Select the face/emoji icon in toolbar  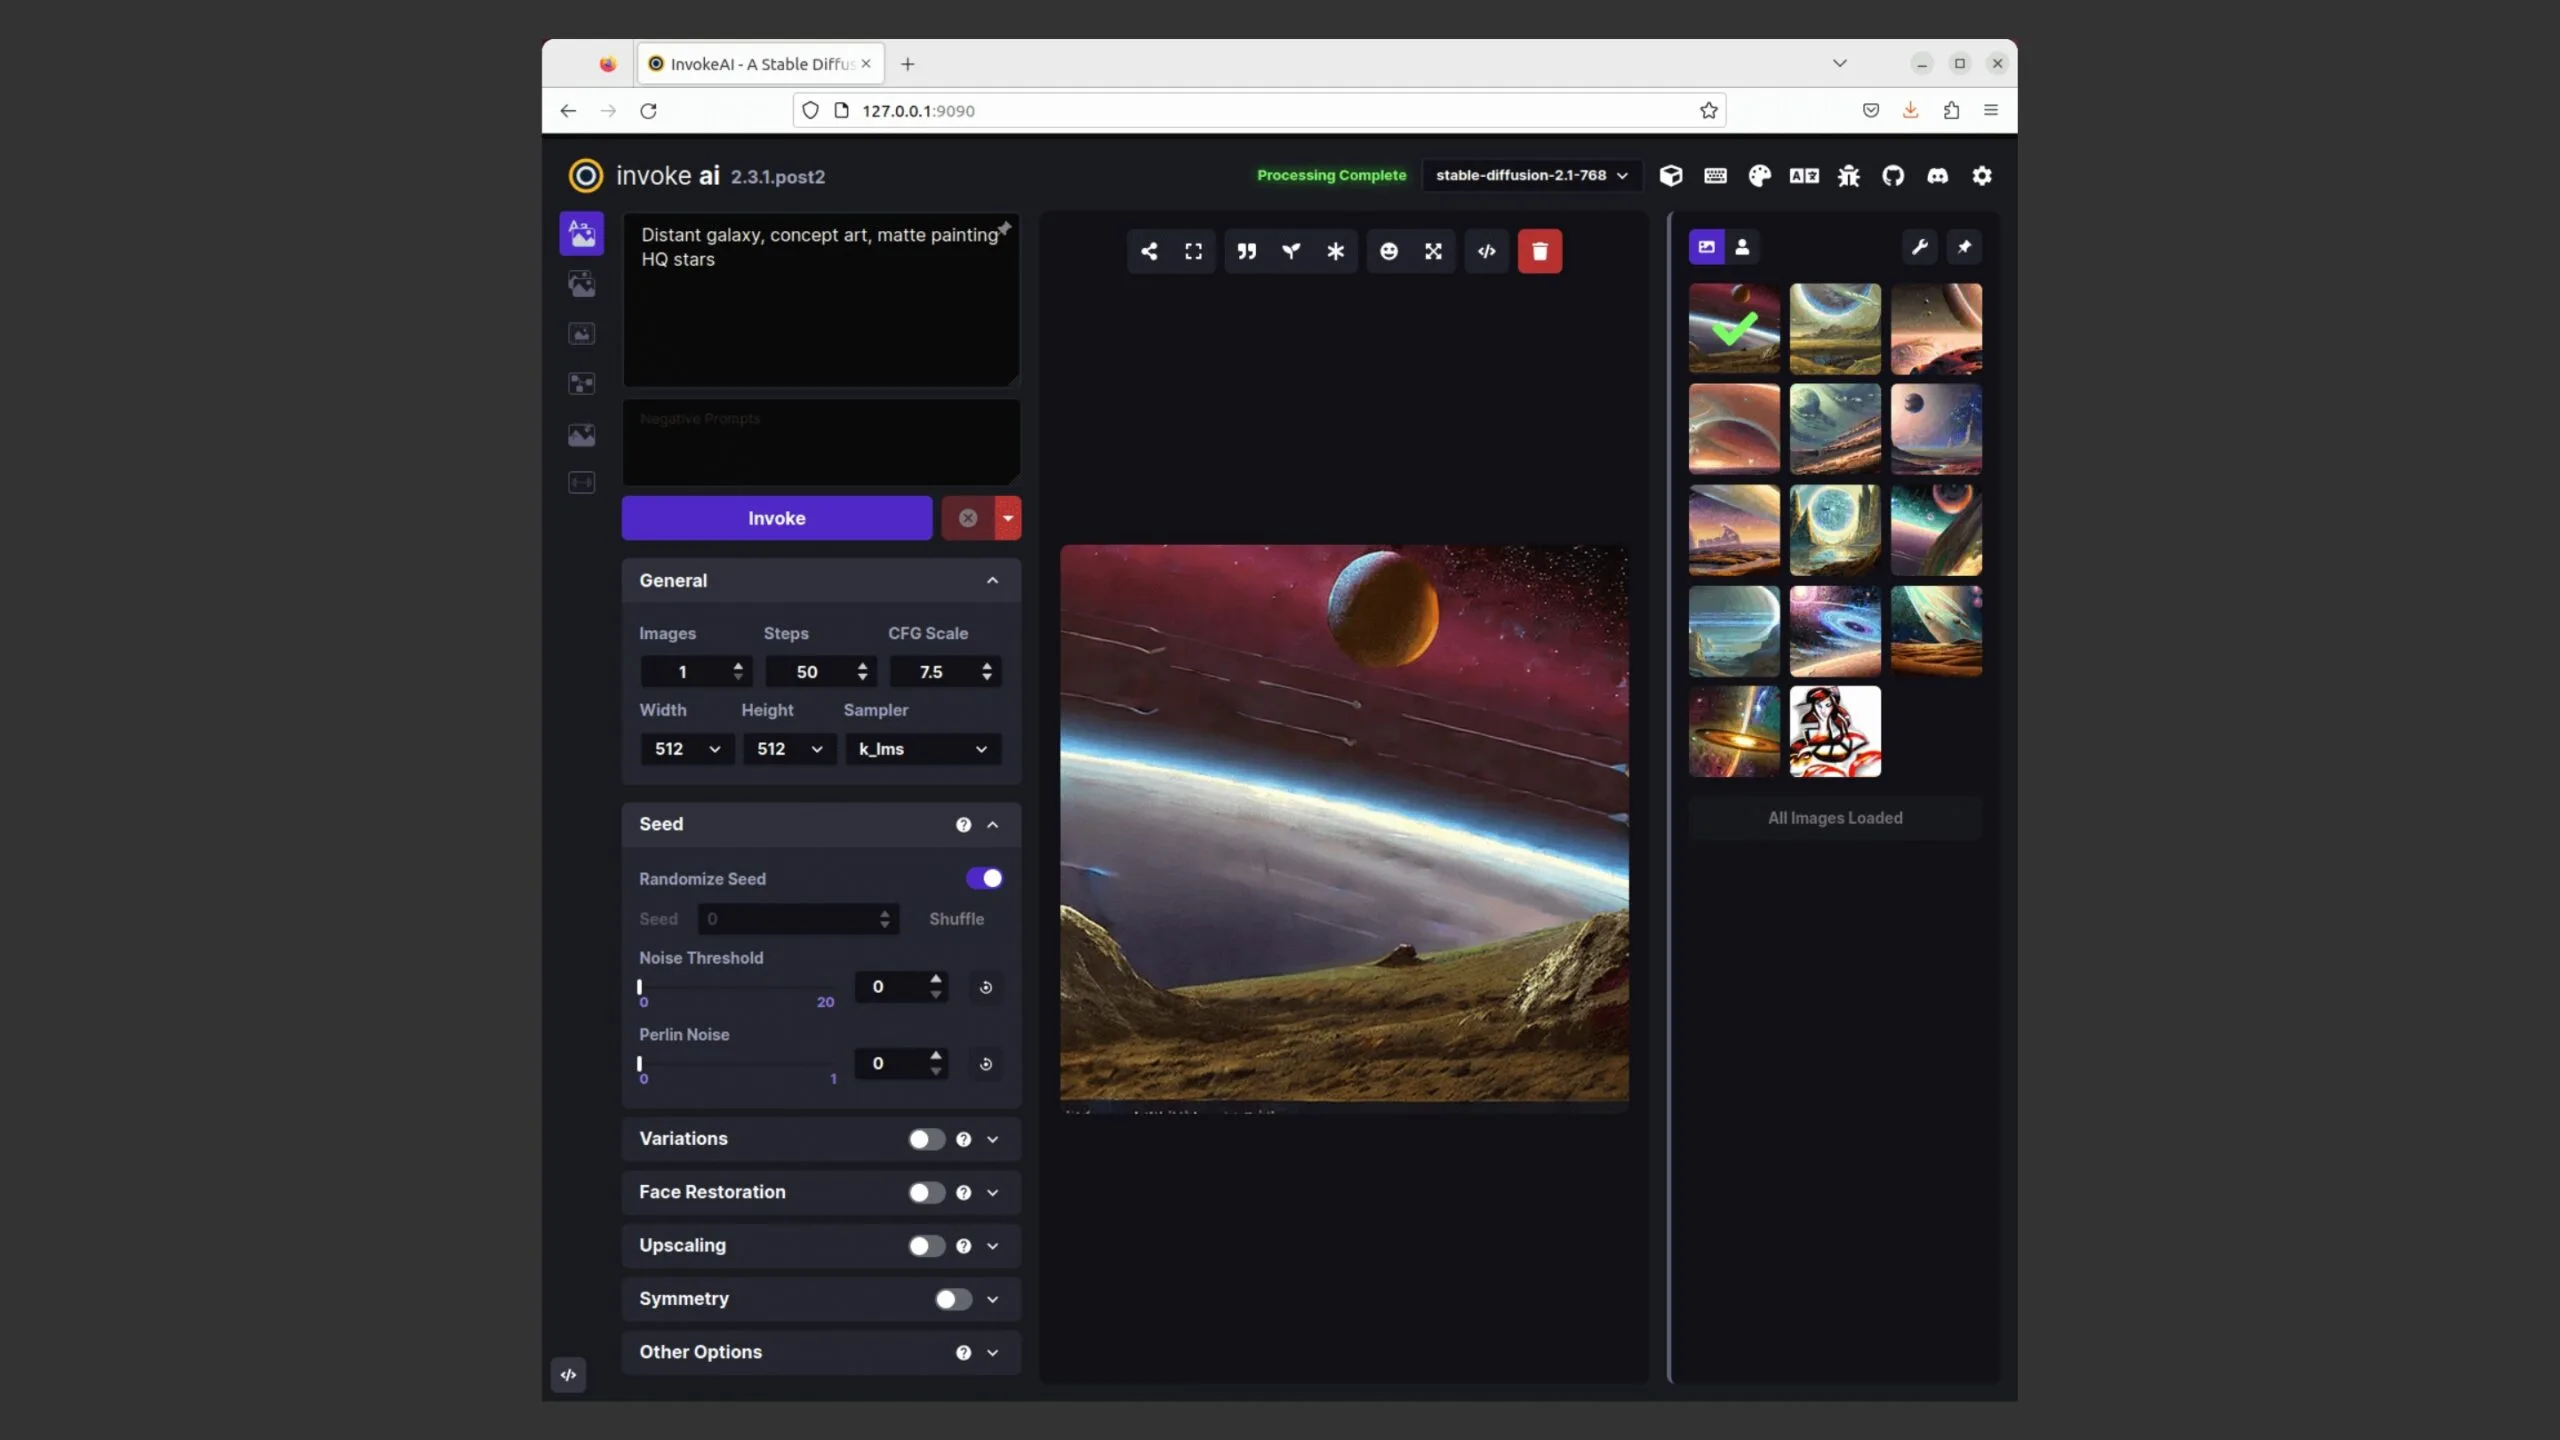coord(1387,250)
